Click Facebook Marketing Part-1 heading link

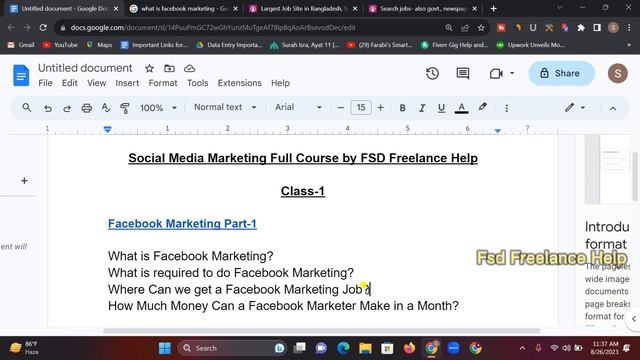tap(182, 224)
